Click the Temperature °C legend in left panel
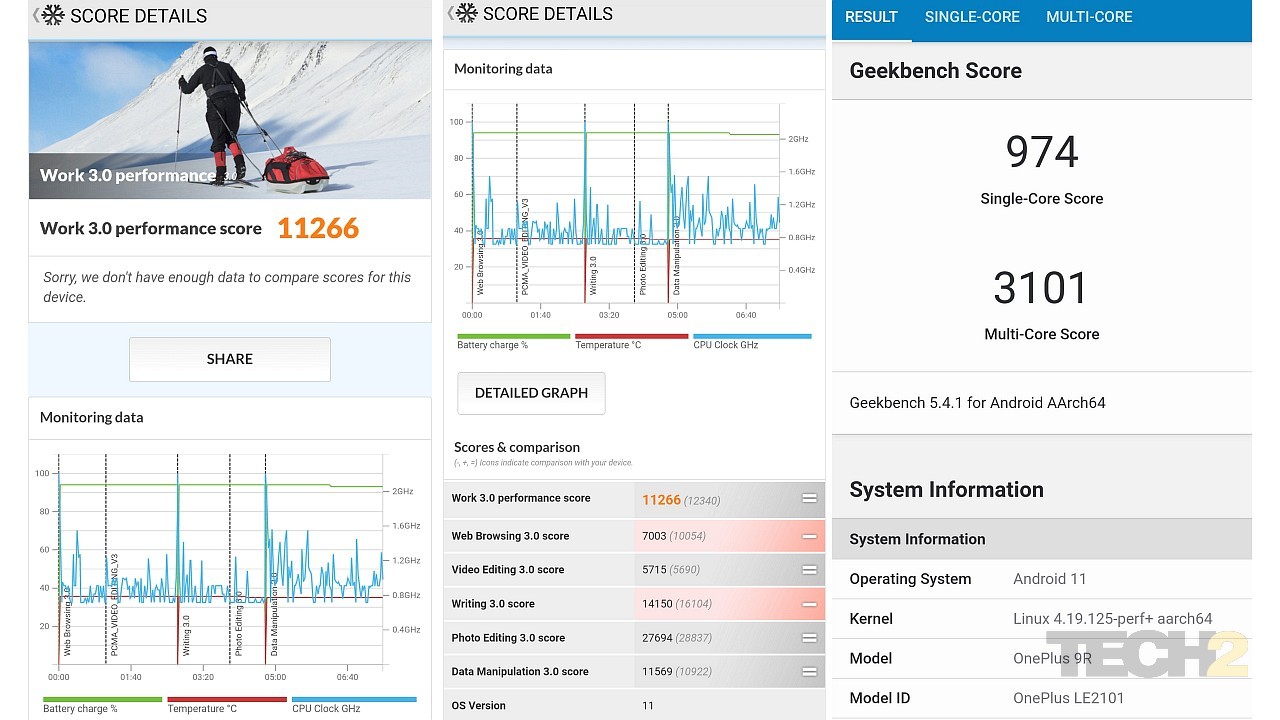 click(x=227, y=704)
